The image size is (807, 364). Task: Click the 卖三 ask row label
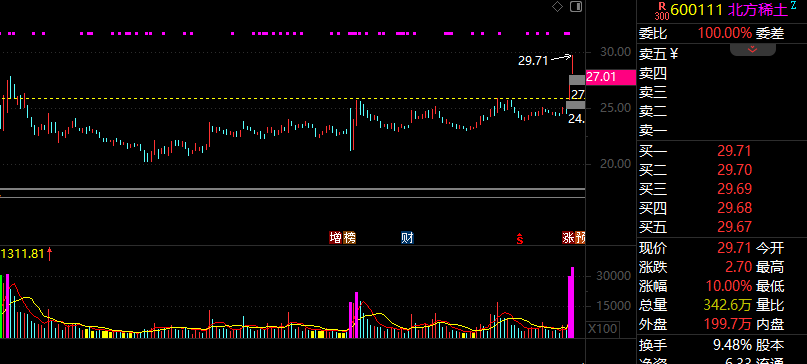[653, 93]
